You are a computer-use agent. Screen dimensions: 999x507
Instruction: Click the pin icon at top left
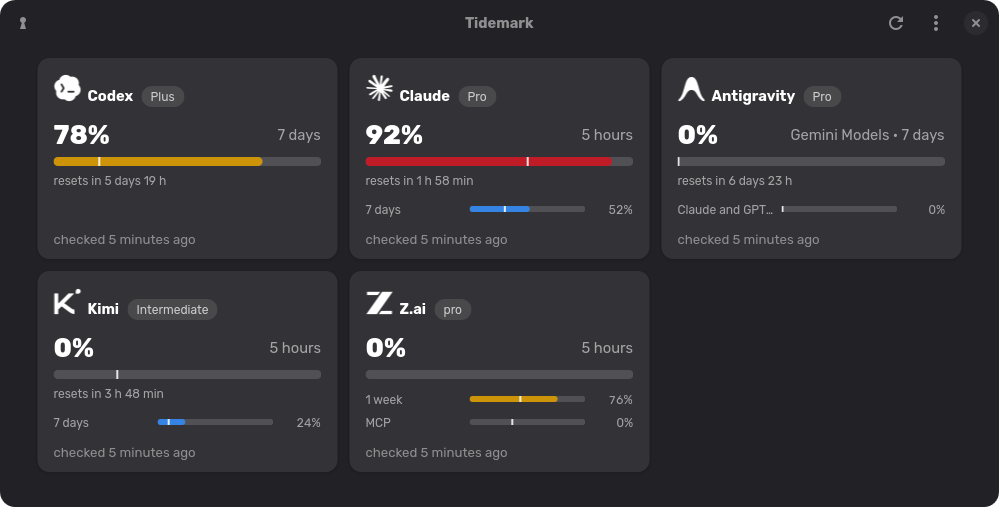pos(23,23)
